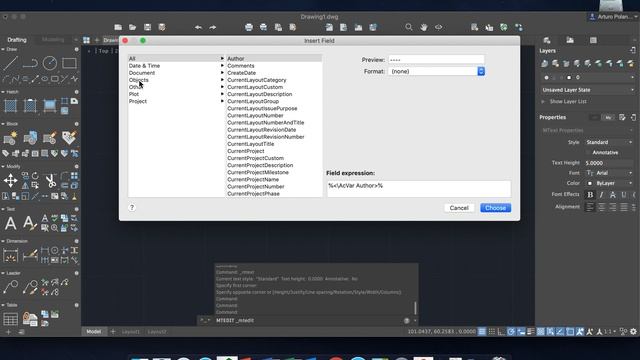Select the Plot field category
Viewport: 640px width, 360px height.
(x=134, y=94)
